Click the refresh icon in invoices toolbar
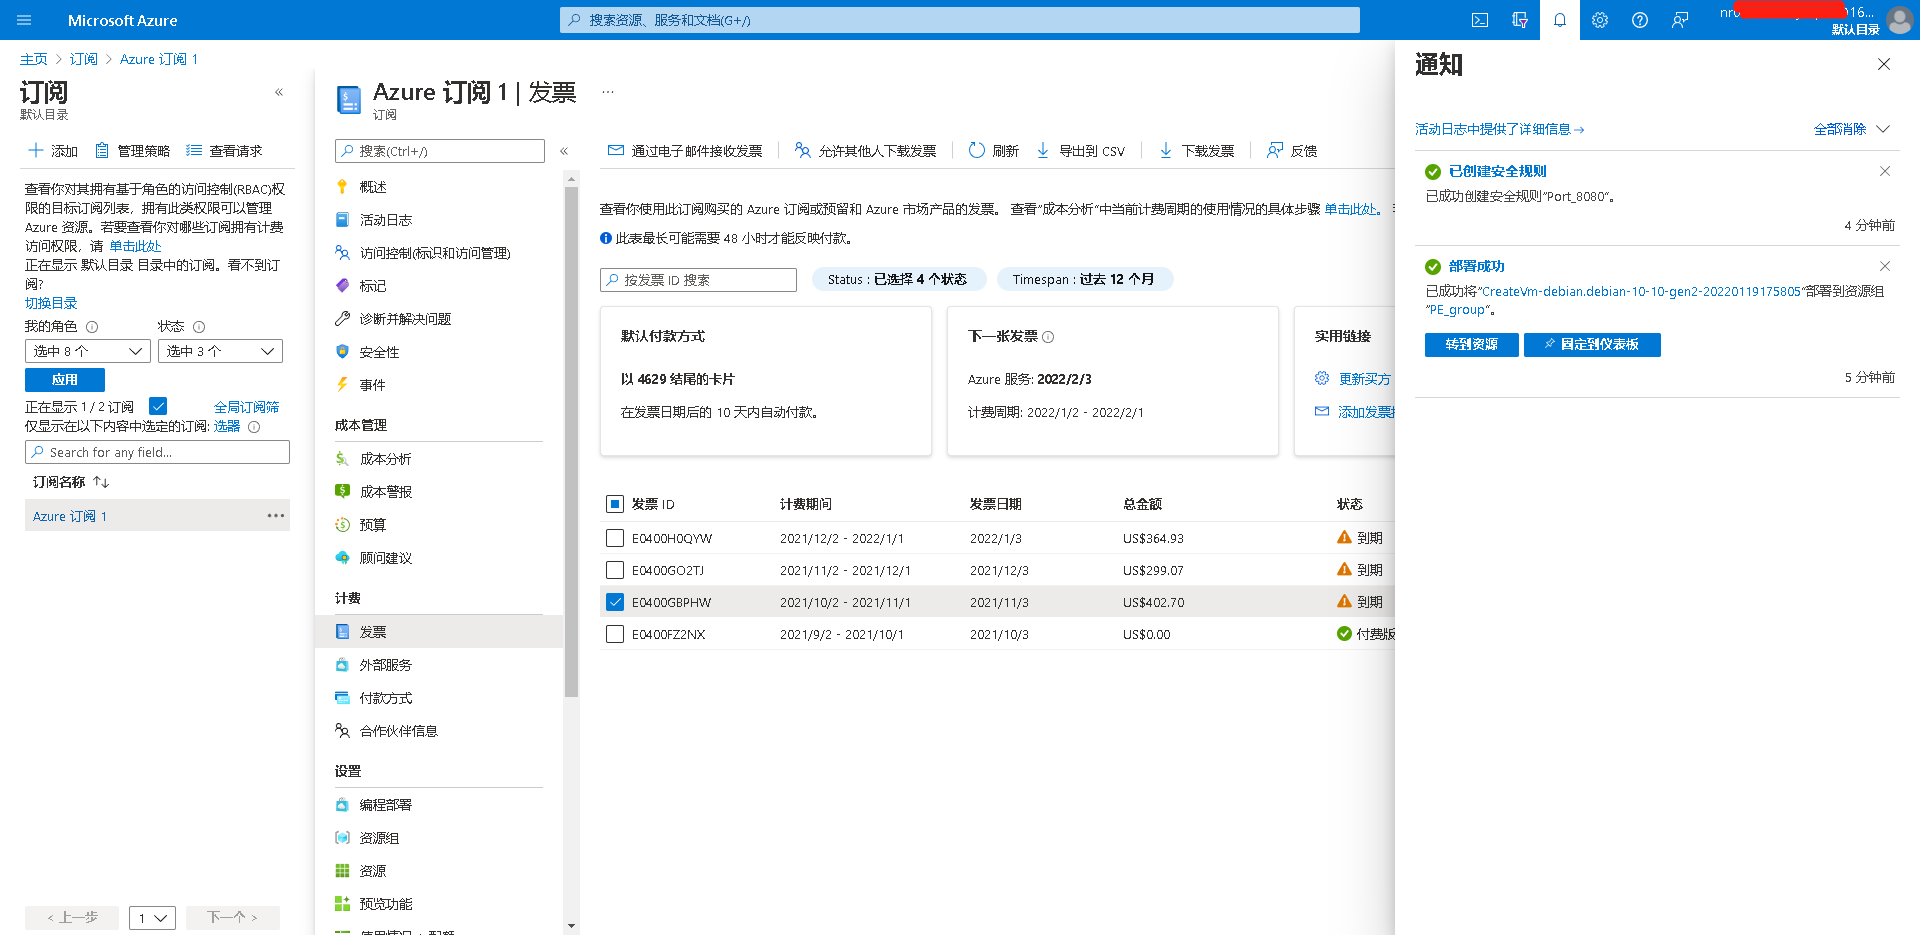The width and height of the screenshot is (1920, 935). coord(977,150)
